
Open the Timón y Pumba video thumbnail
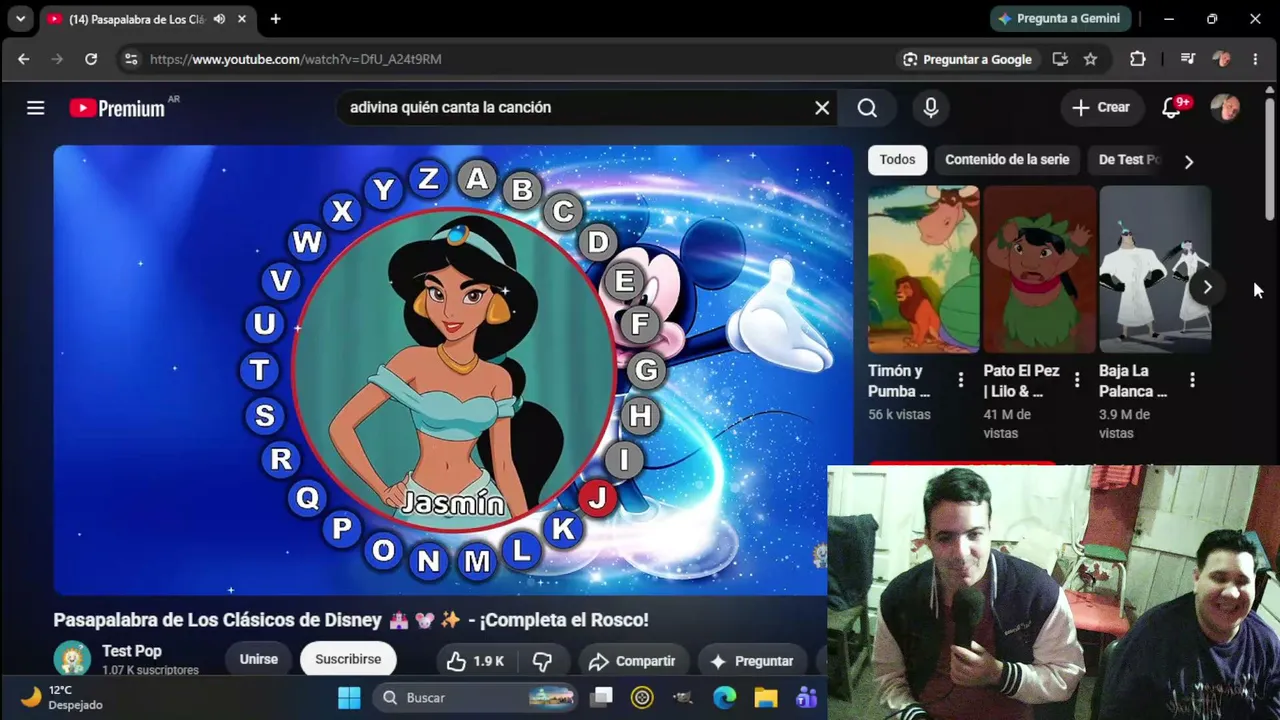[x=923, y=270]
